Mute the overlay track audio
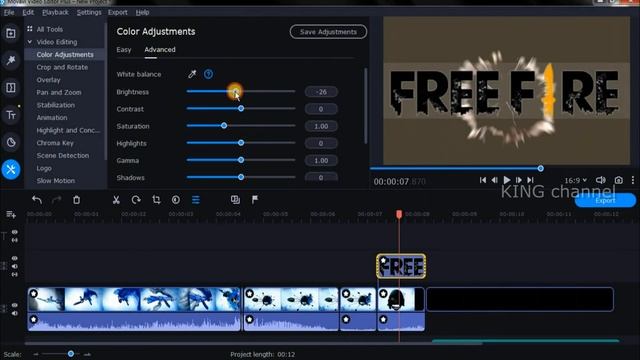 pyautogui.click(x=15, y=267)
